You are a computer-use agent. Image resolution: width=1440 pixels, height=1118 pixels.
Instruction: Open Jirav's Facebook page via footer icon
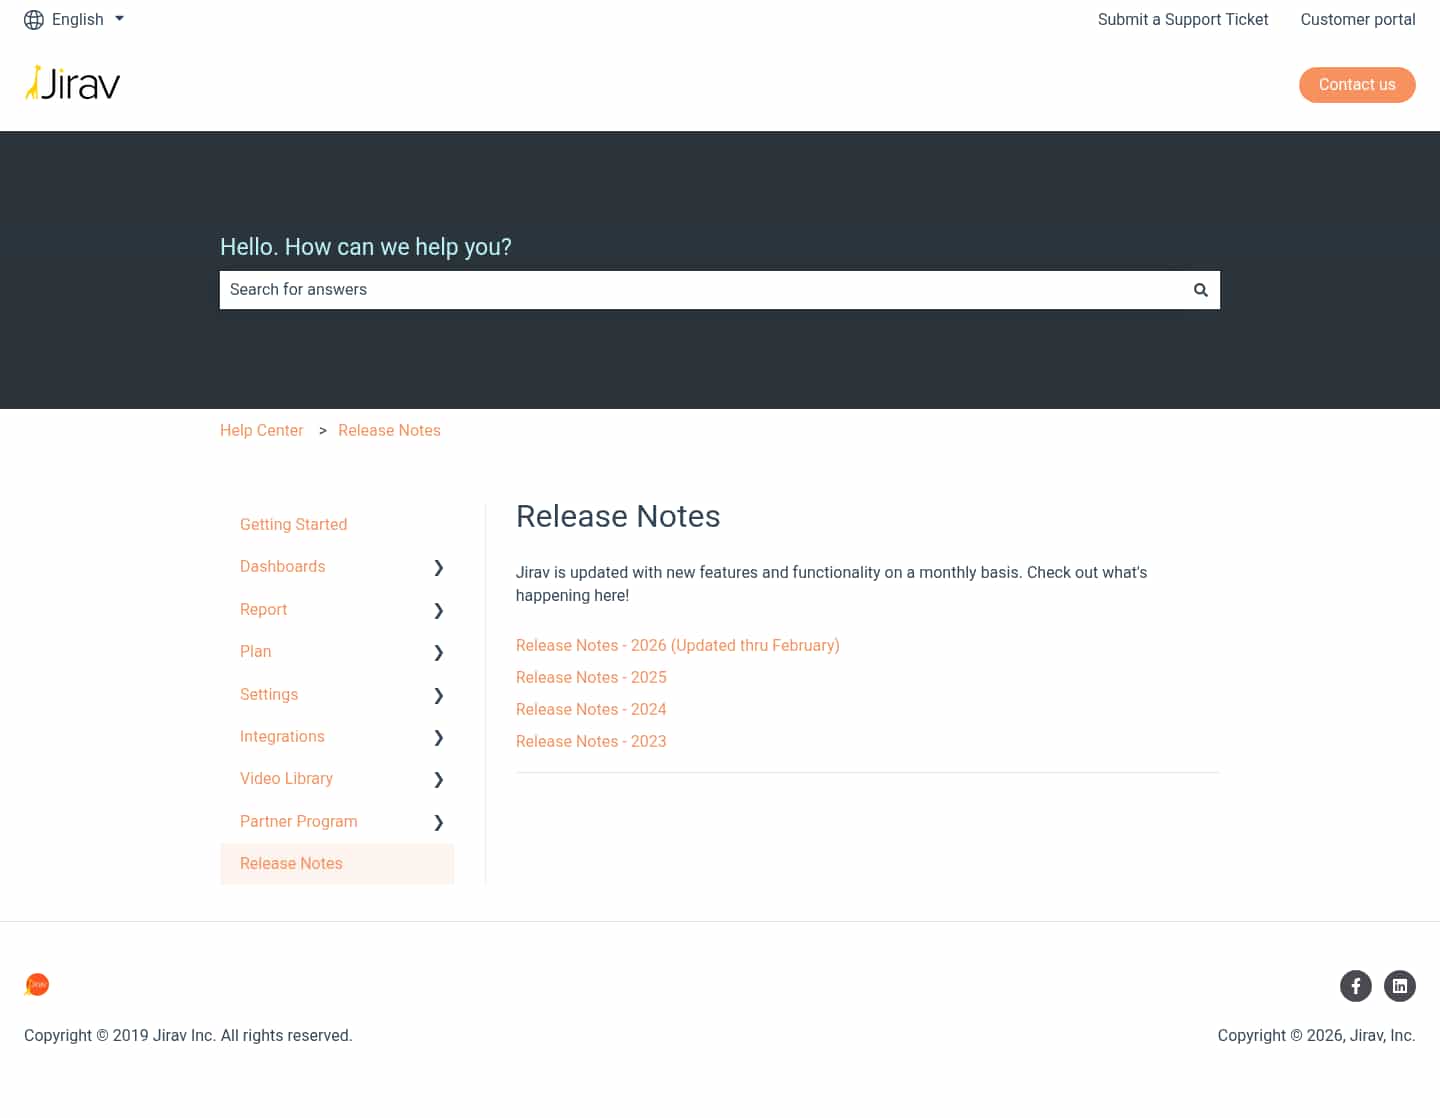click(x=1356, y=986)
